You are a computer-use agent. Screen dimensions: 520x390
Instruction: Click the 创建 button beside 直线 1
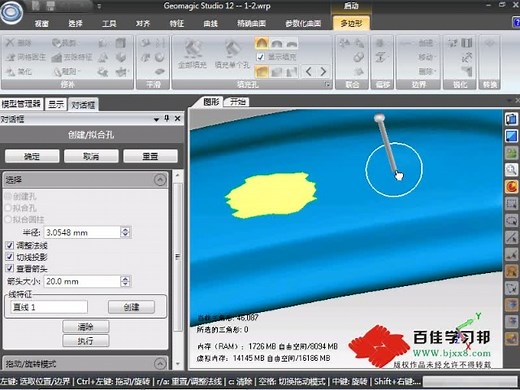[x=131, y=307]
